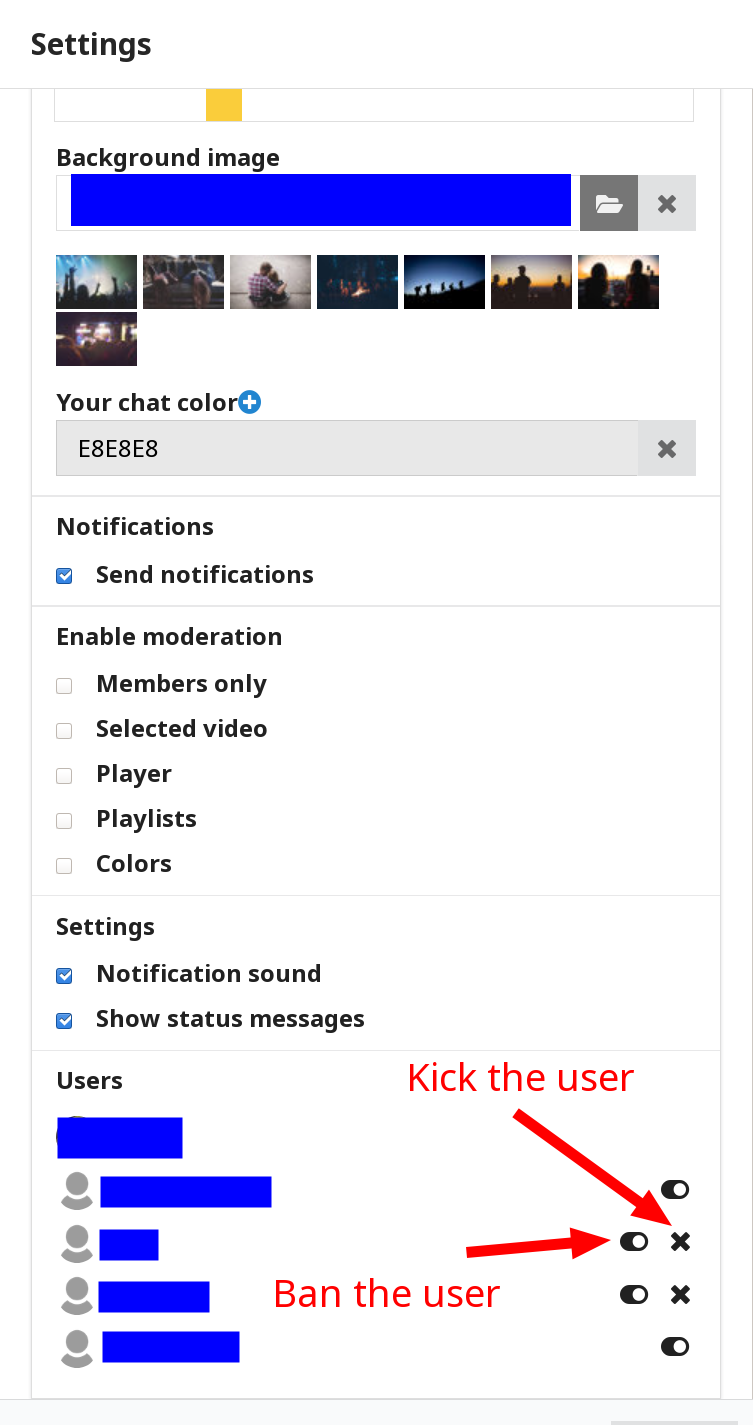Viewport: 753px width, 1425px height.
Task: Open background image folder browser
Action: [x=608, y=204]
